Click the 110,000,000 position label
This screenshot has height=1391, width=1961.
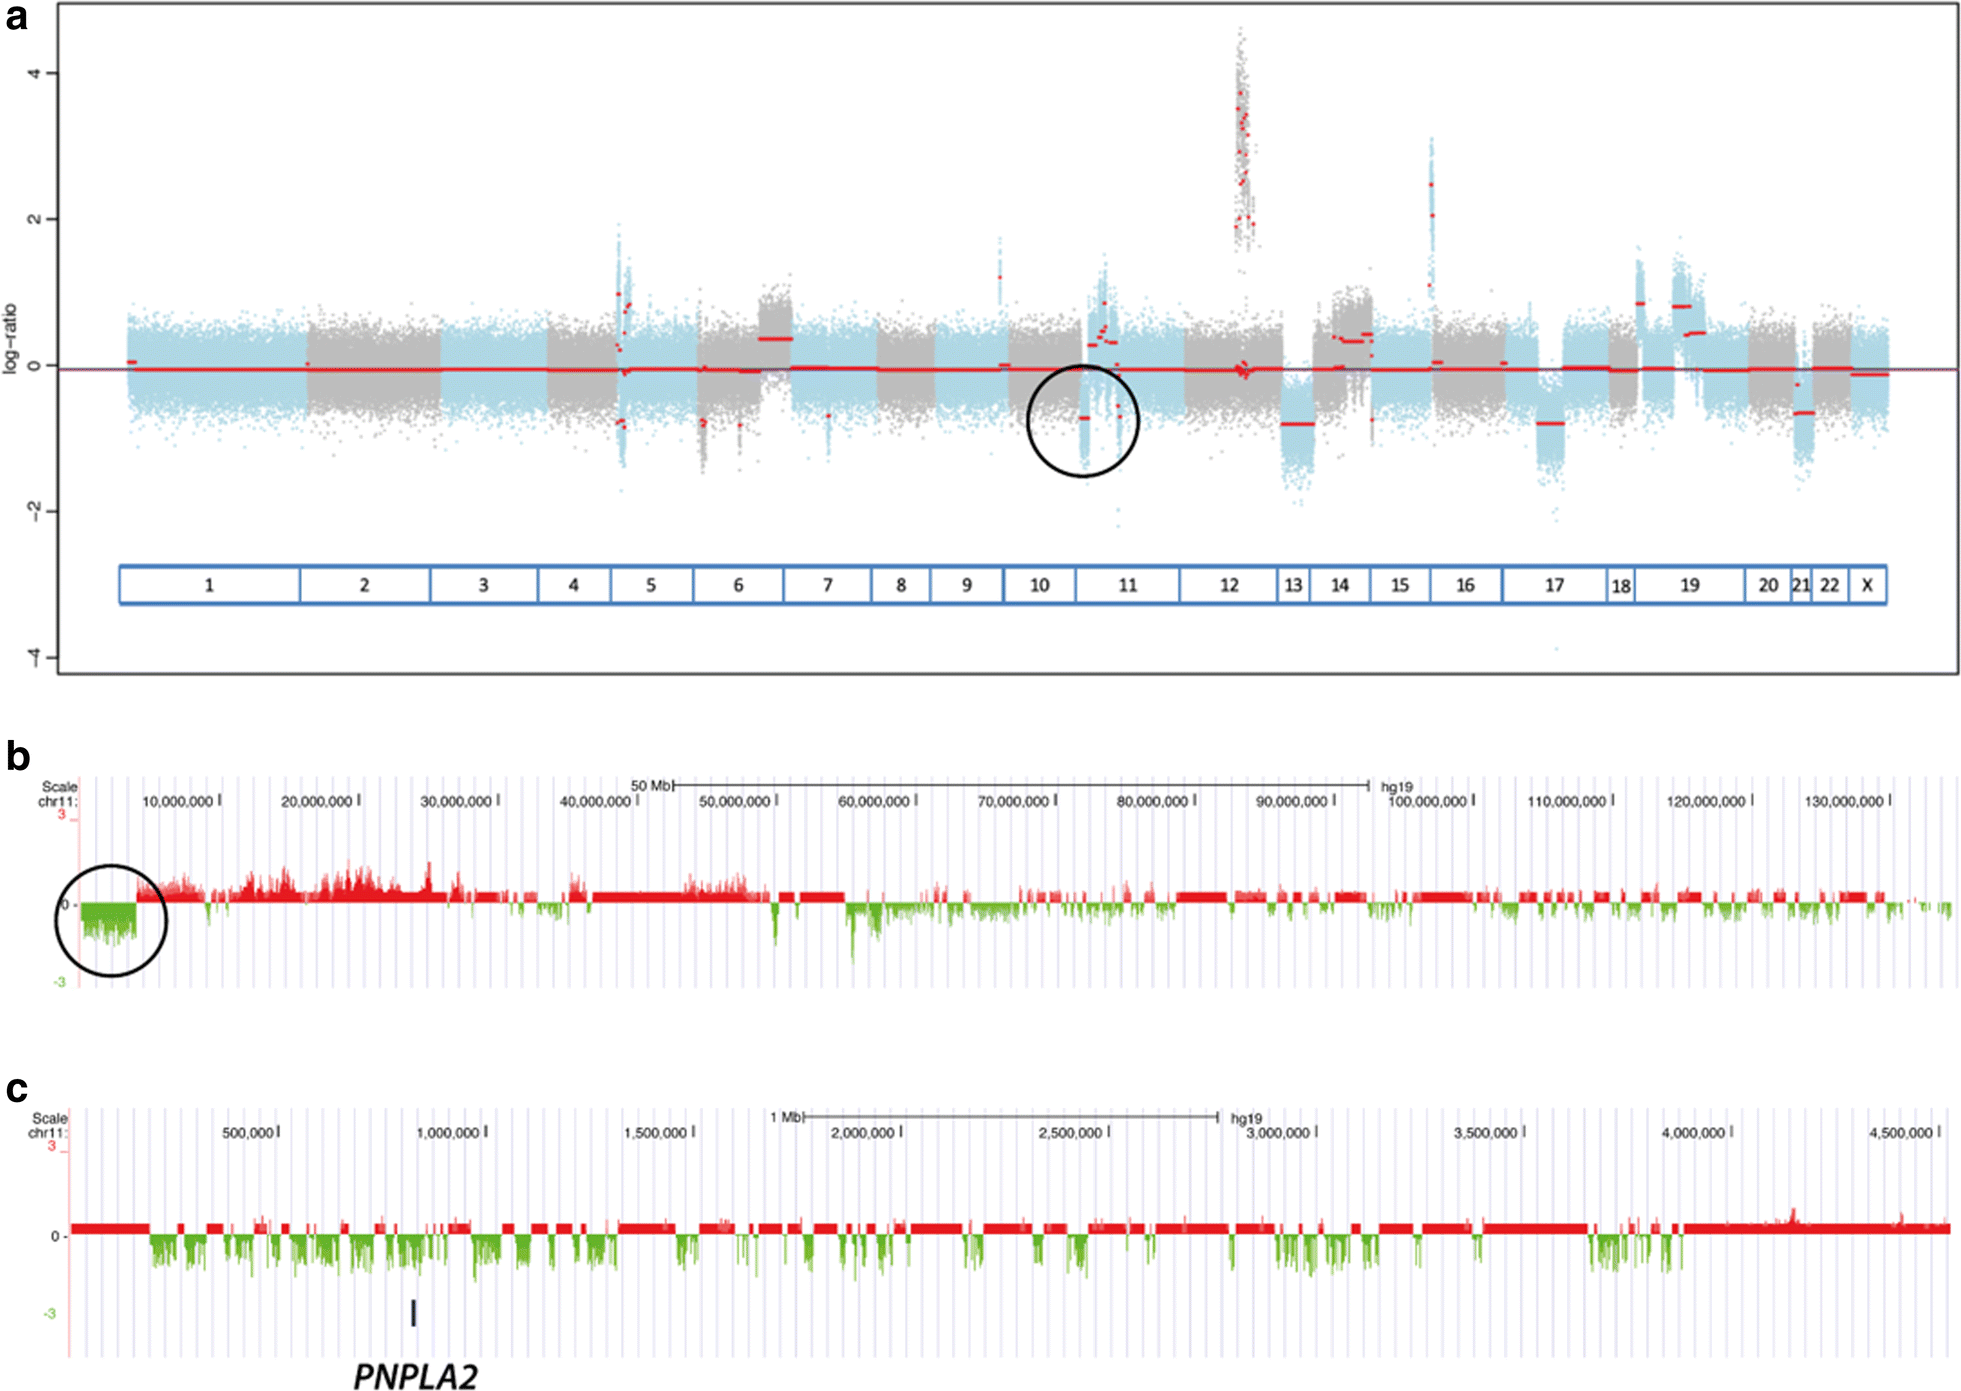(x=1567, y=801)
